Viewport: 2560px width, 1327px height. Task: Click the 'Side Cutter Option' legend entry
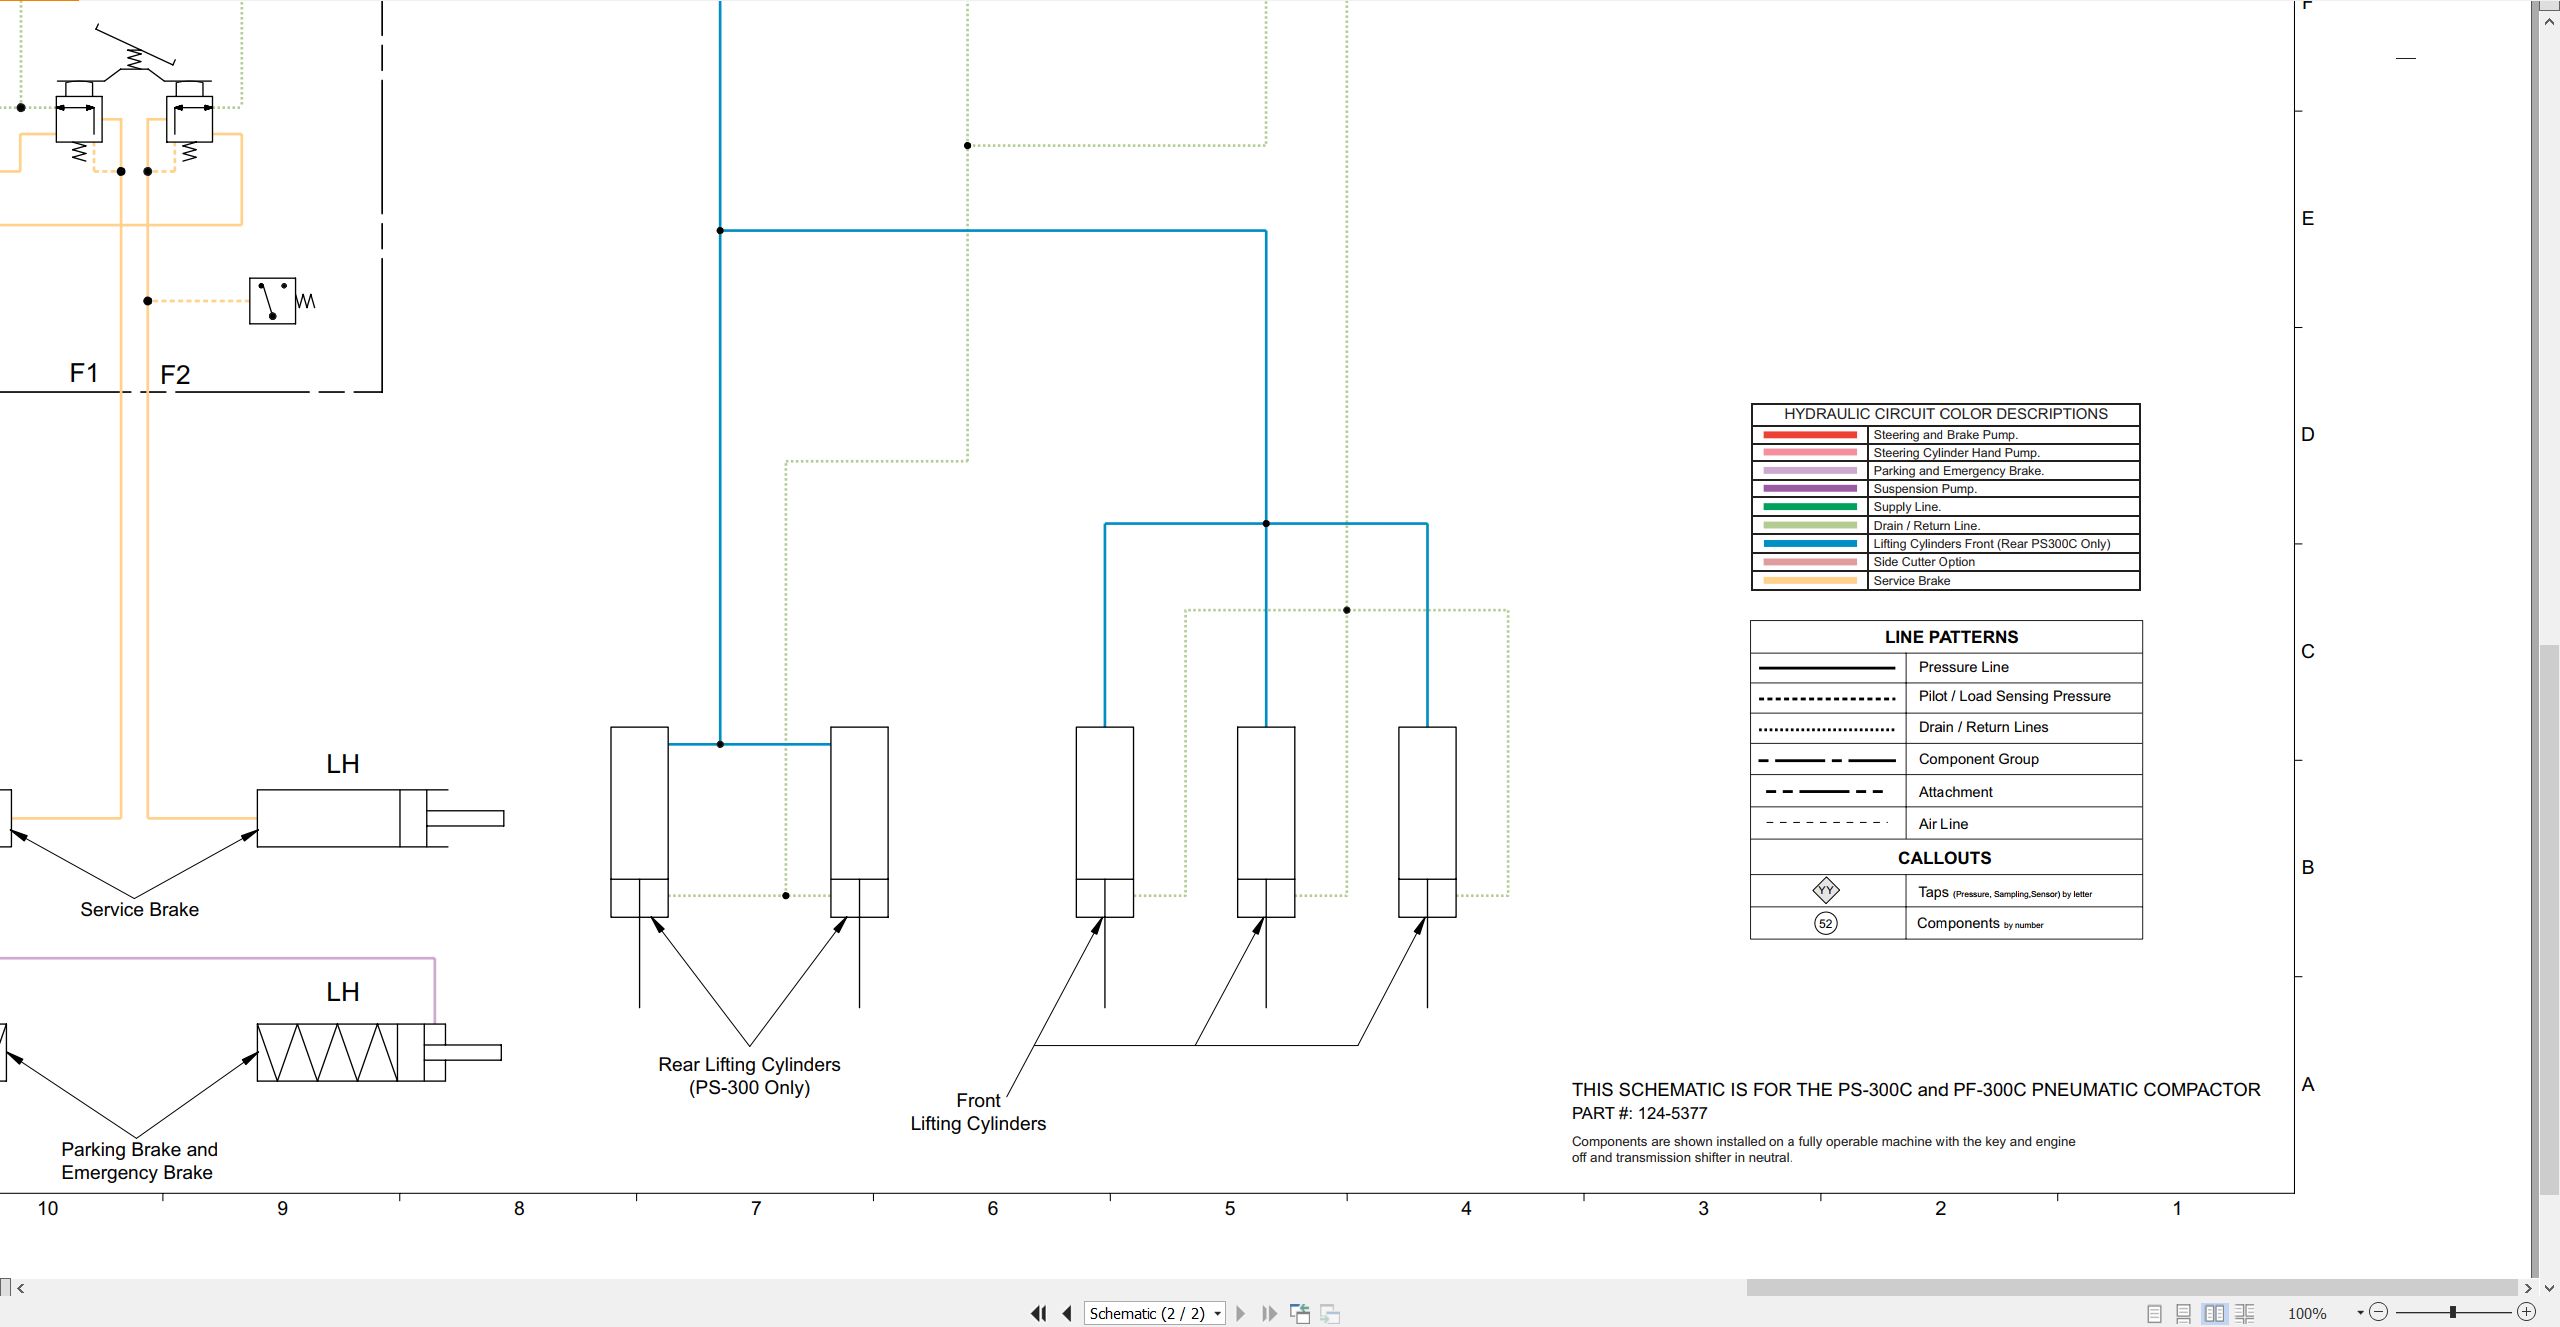click(1923, 562)
